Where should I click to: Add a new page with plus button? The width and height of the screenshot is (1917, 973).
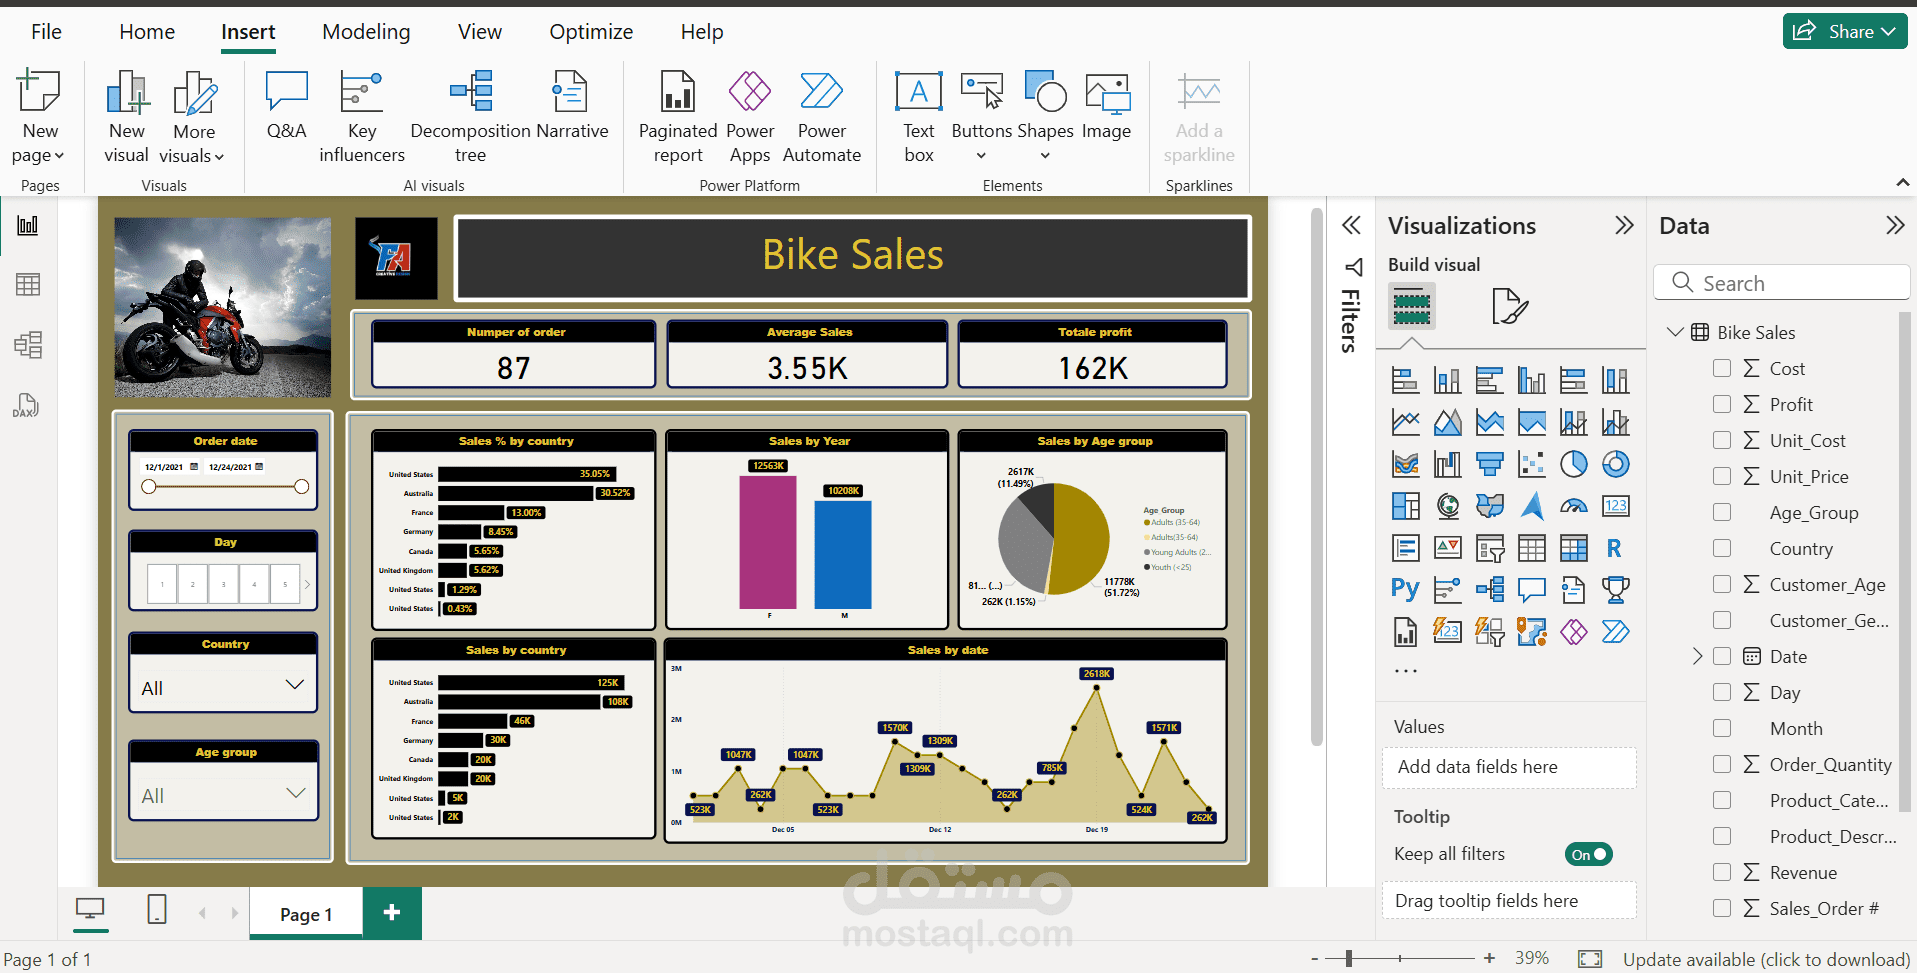coord(392,912)
